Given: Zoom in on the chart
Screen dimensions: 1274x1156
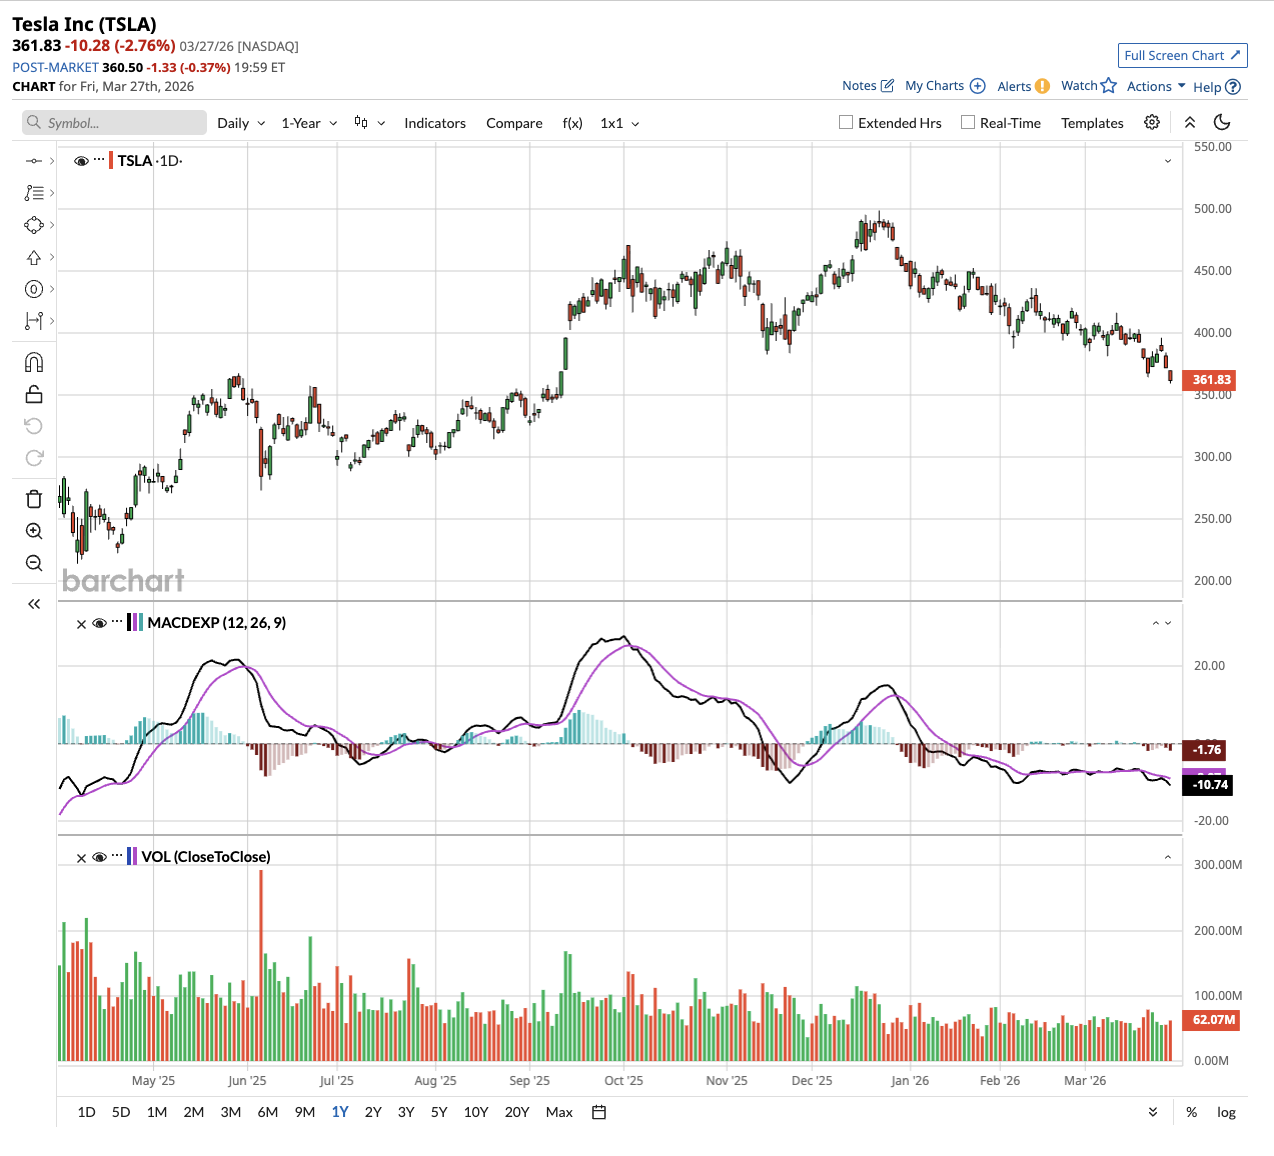Looking at the screenshot, I should point(34,531).
